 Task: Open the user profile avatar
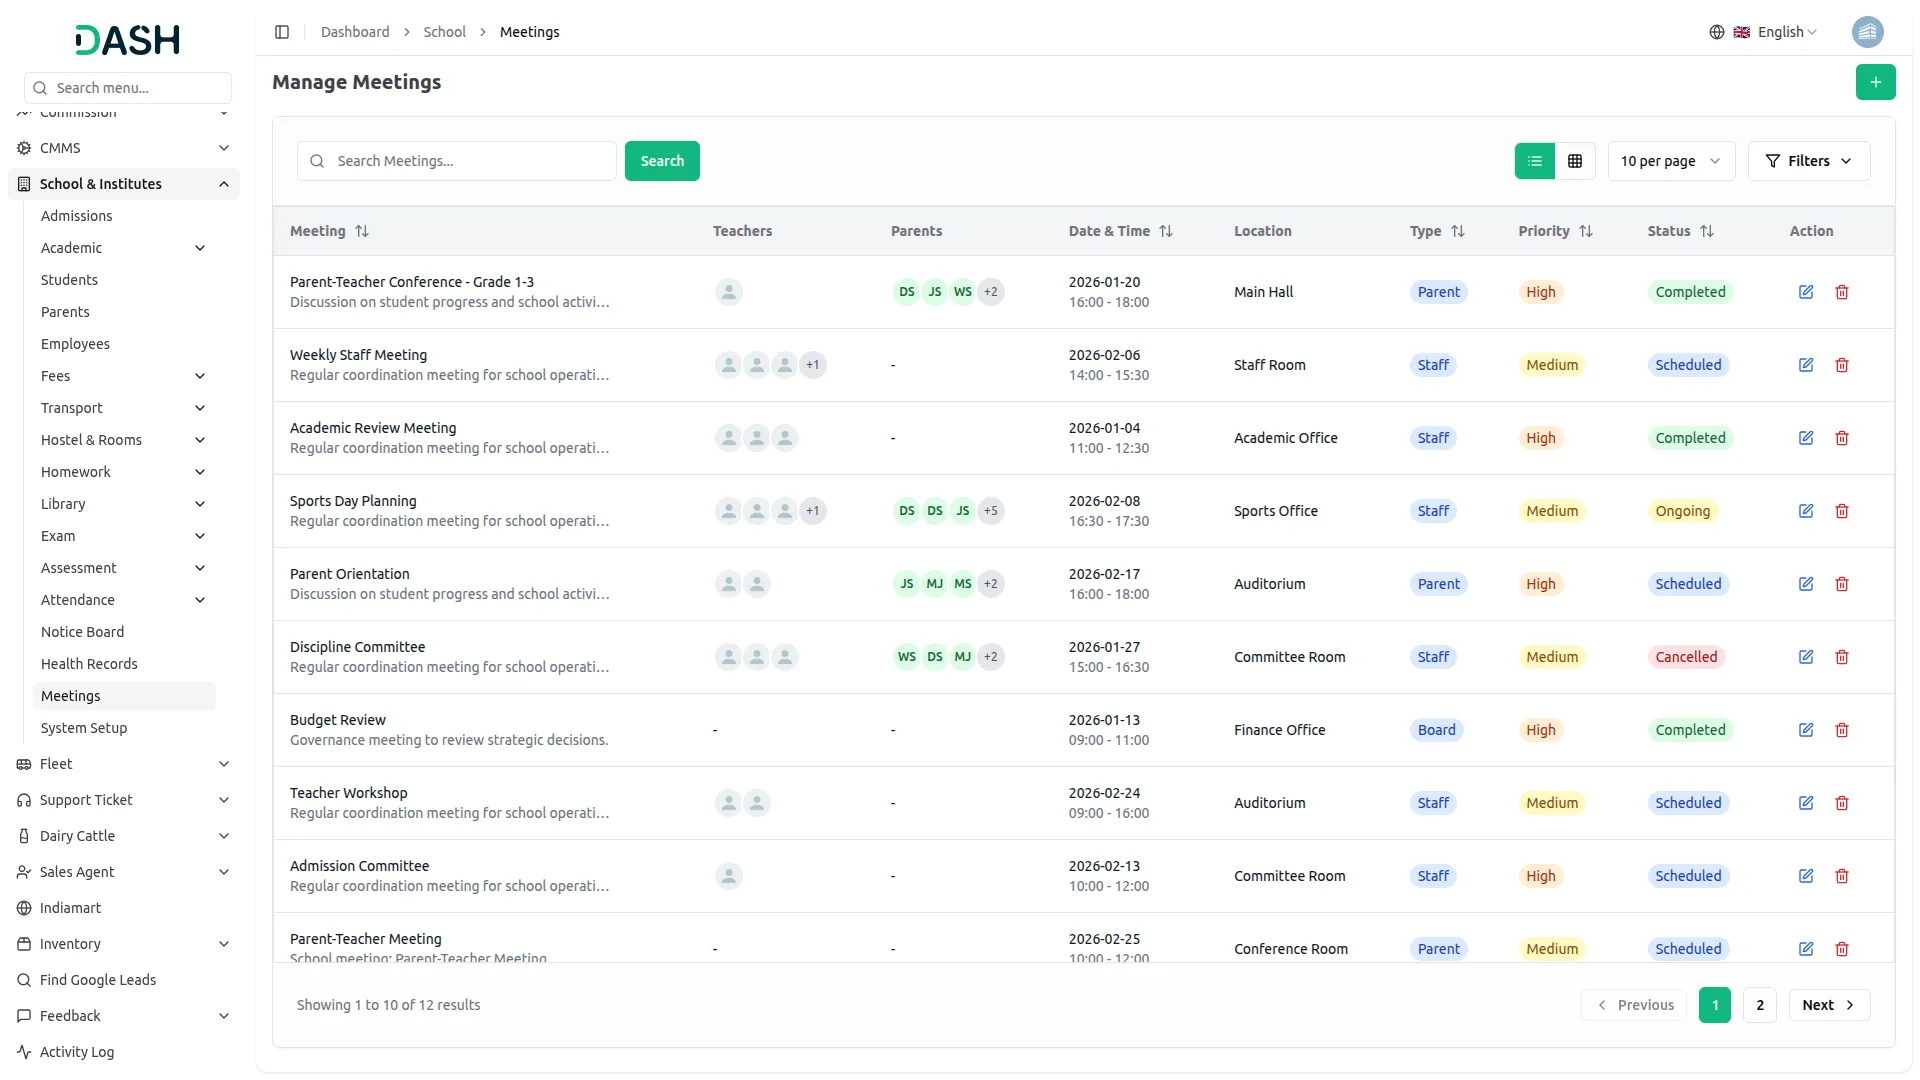pyautogui.click(x=1867, y=32)
